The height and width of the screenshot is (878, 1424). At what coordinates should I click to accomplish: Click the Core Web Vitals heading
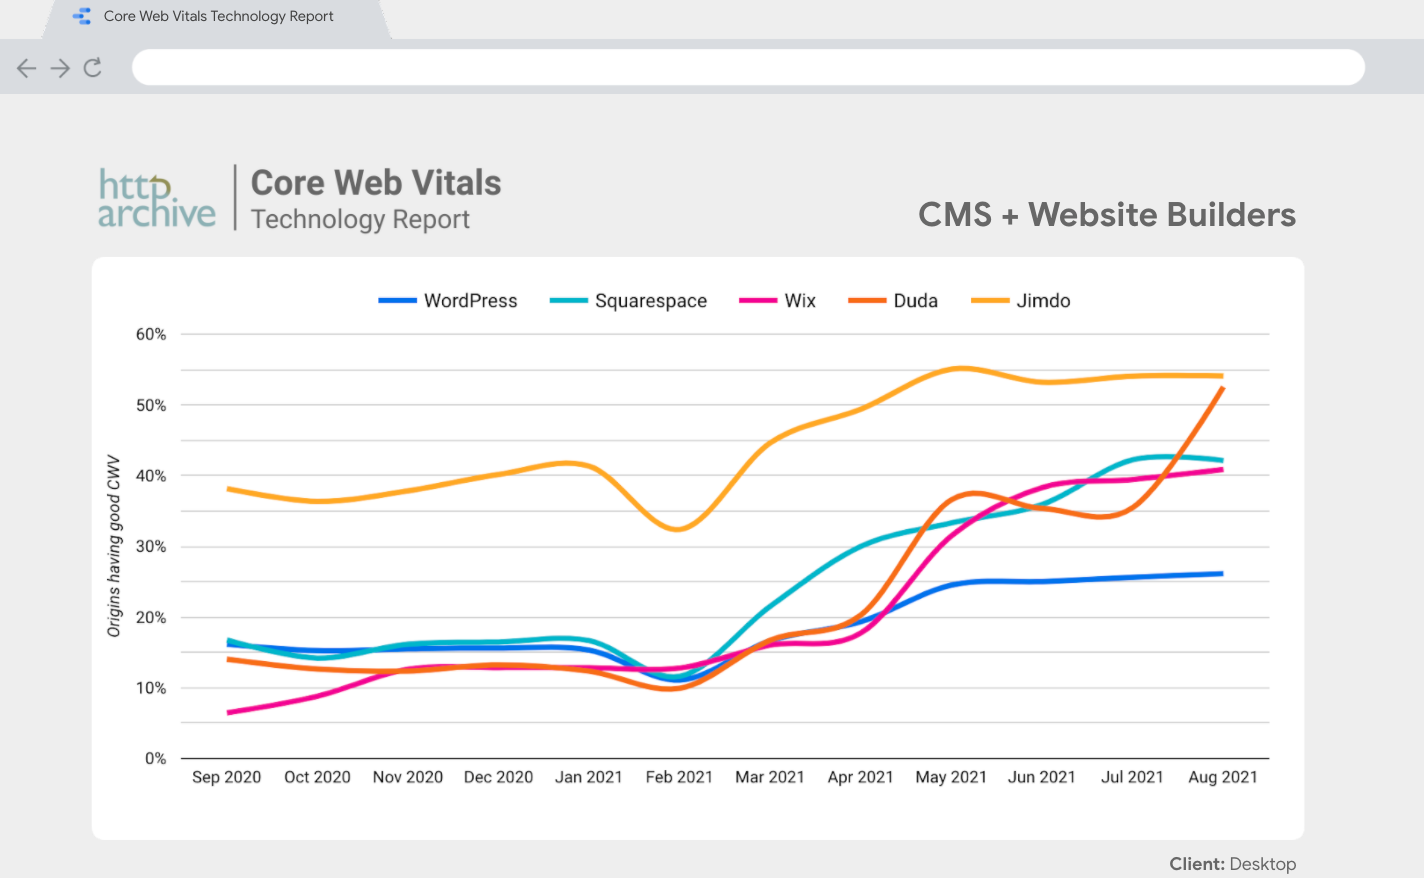[376, 183]
